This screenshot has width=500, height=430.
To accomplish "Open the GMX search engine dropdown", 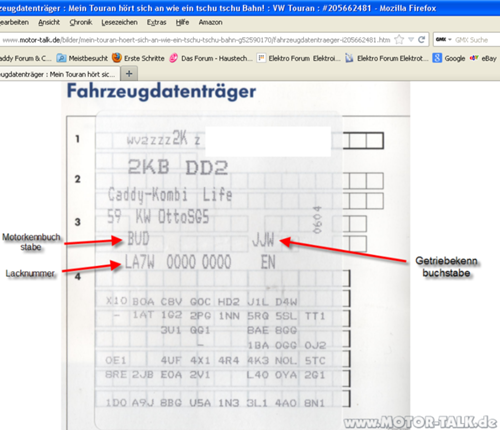I will coord(443,40).
